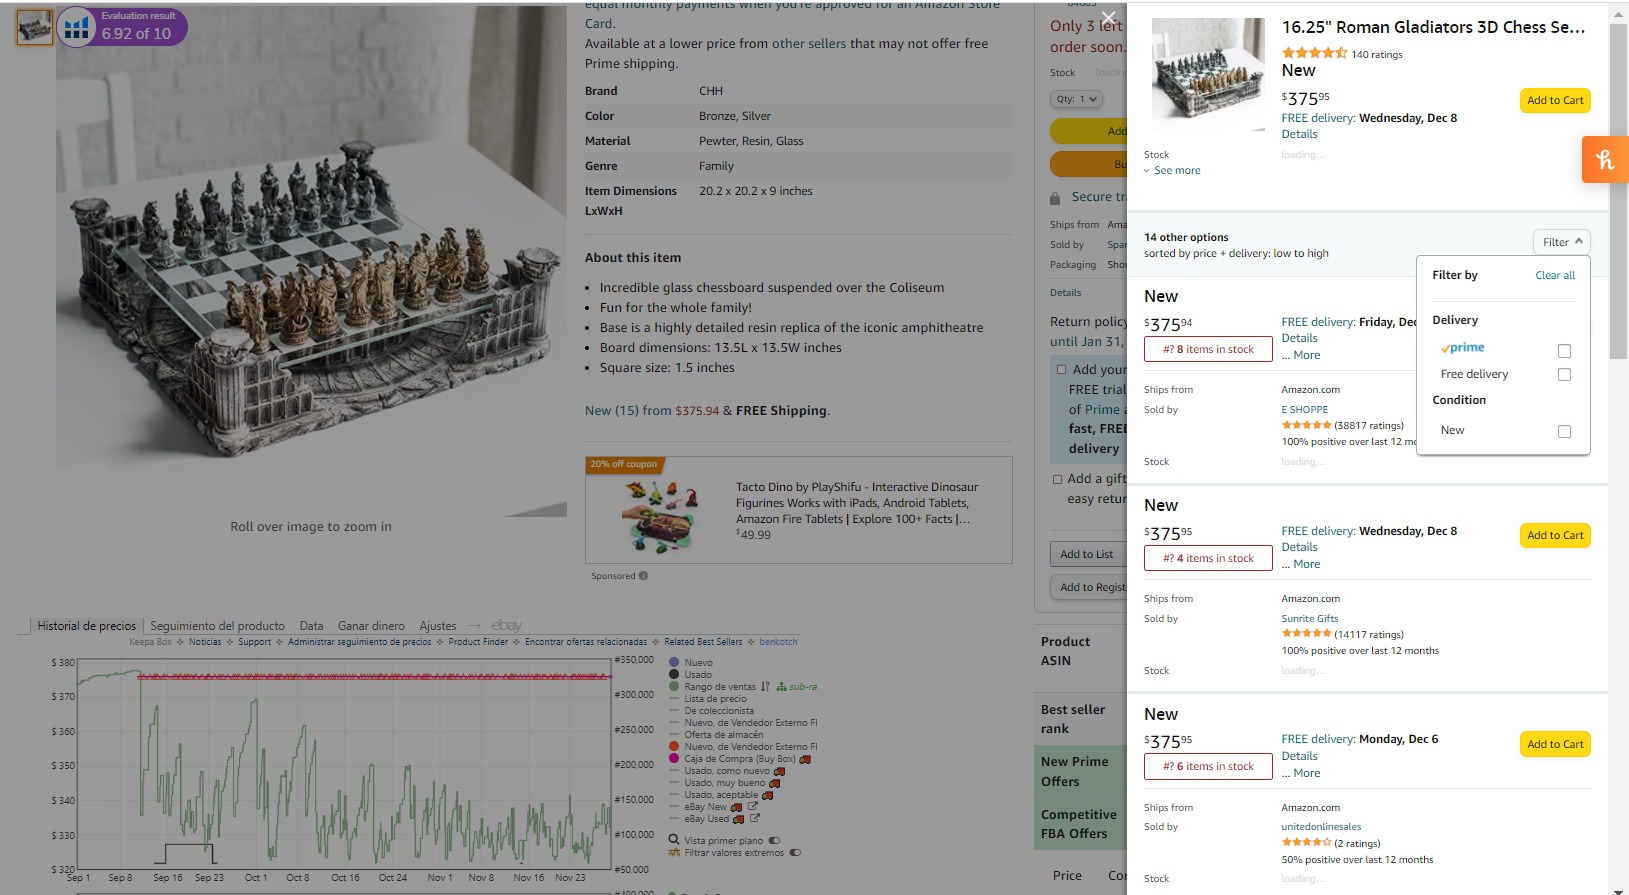Check the Free delivery filter checkbox
Image resolution: width=1629 pixels, height=895 pixels.
[x=1564, y=375]
